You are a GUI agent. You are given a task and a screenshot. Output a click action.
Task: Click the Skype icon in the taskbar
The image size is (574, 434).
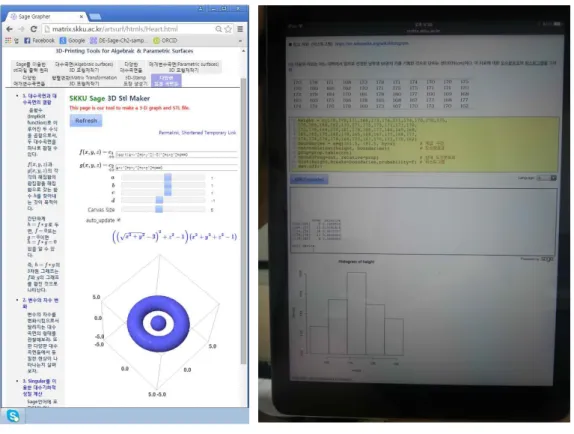click(x=13, y=416)
